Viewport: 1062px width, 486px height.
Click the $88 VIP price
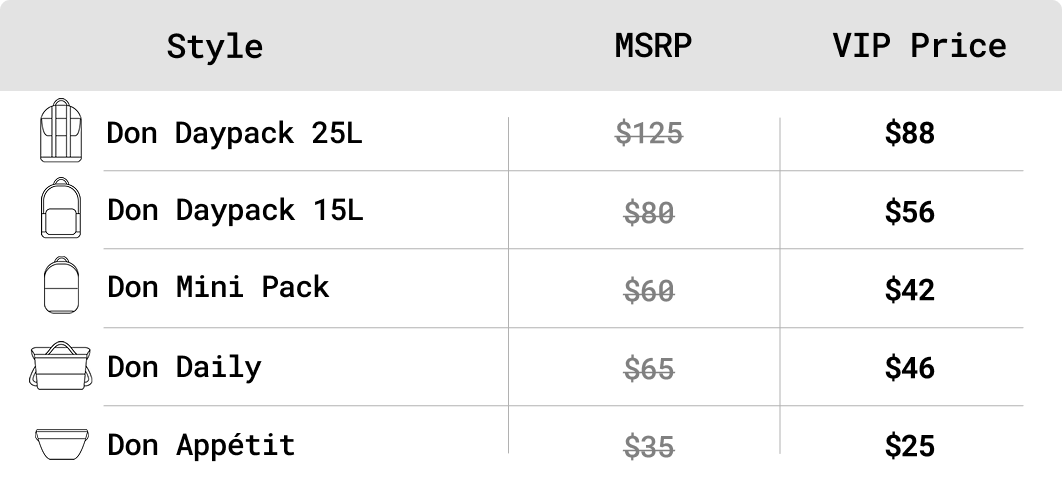click(x=910, y=133)
